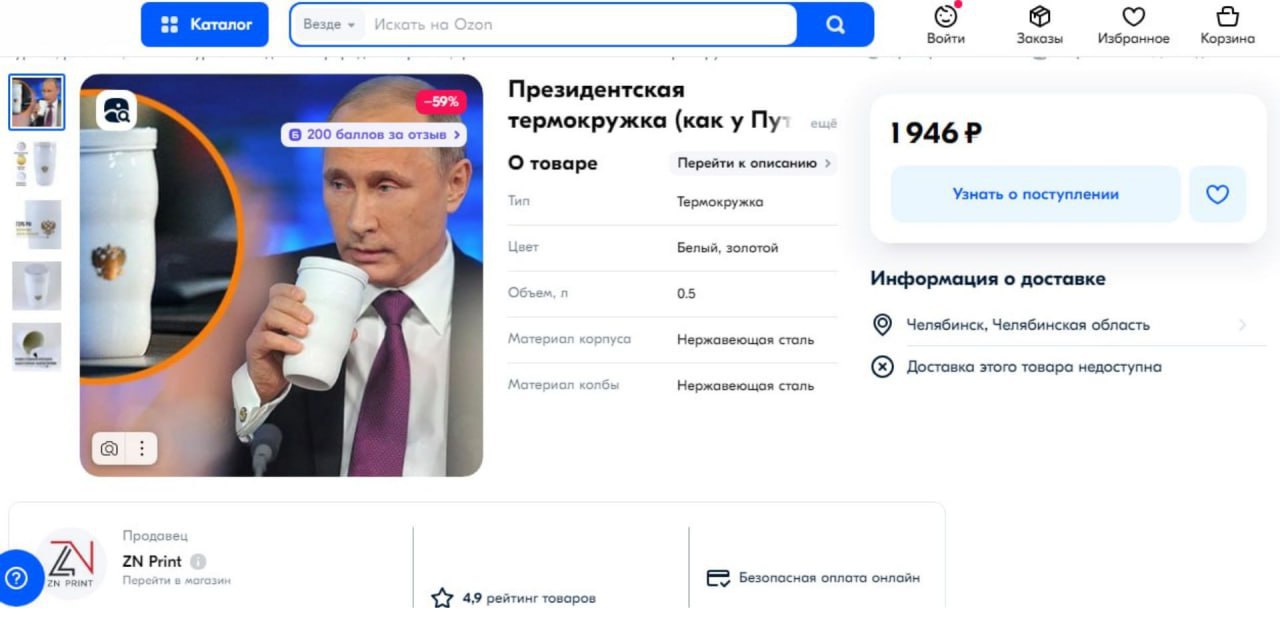The height and width of the screenshot is (617, 1280).
Task: Open the Каталог menu
Action: pos(205,24)
